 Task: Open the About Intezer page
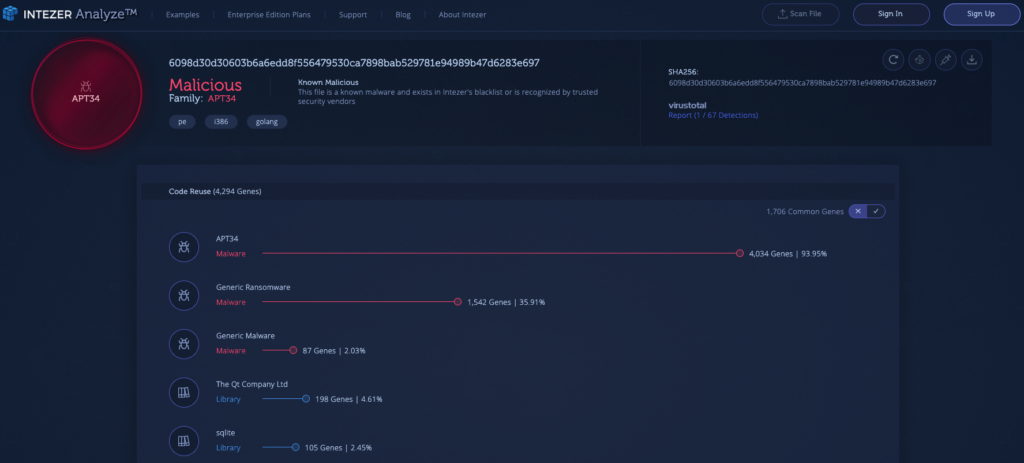click(x=462, y=14)
